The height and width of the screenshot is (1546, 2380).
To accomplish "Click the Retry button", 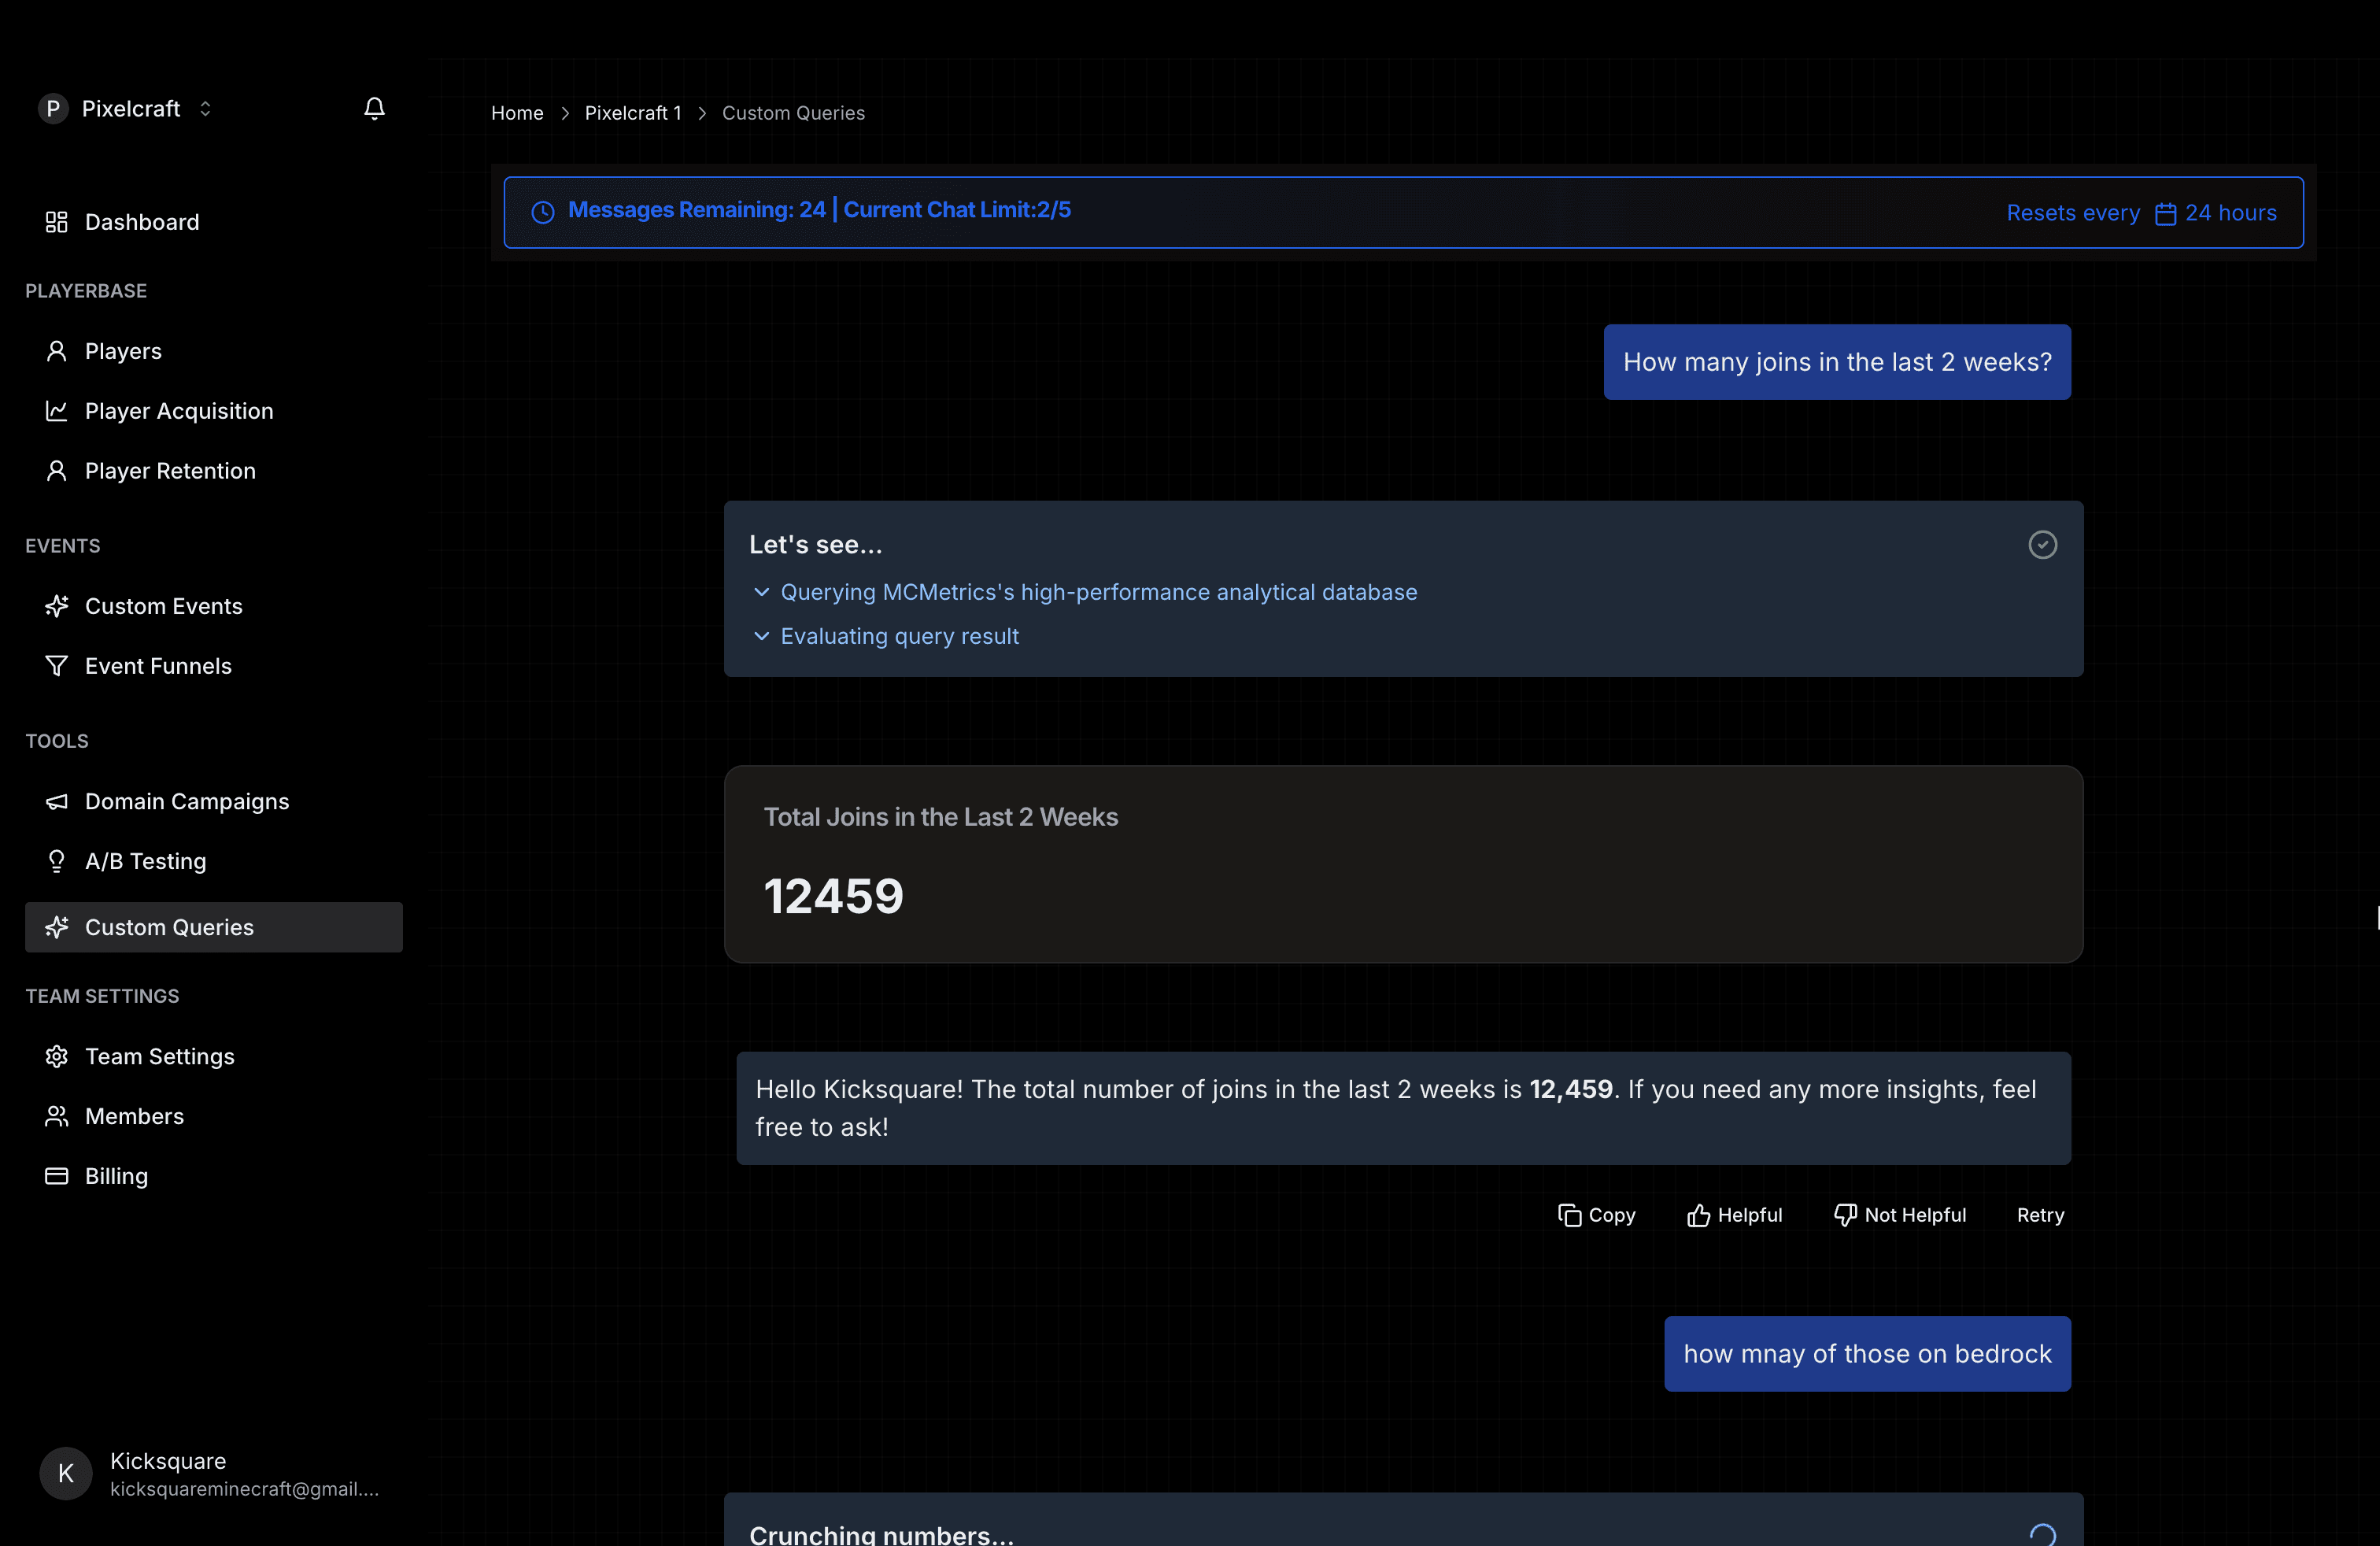I will tap(2040, 1214).
